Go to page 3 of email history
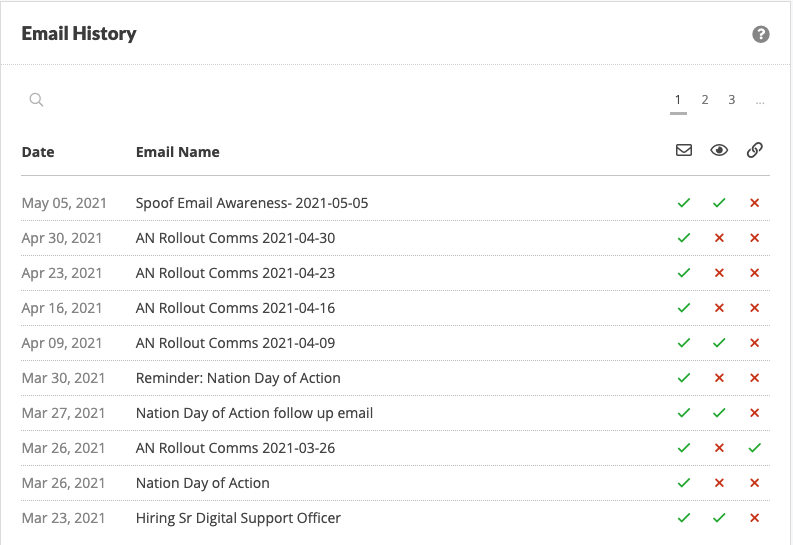Screen dimensions: 793x545 [732, 100]
